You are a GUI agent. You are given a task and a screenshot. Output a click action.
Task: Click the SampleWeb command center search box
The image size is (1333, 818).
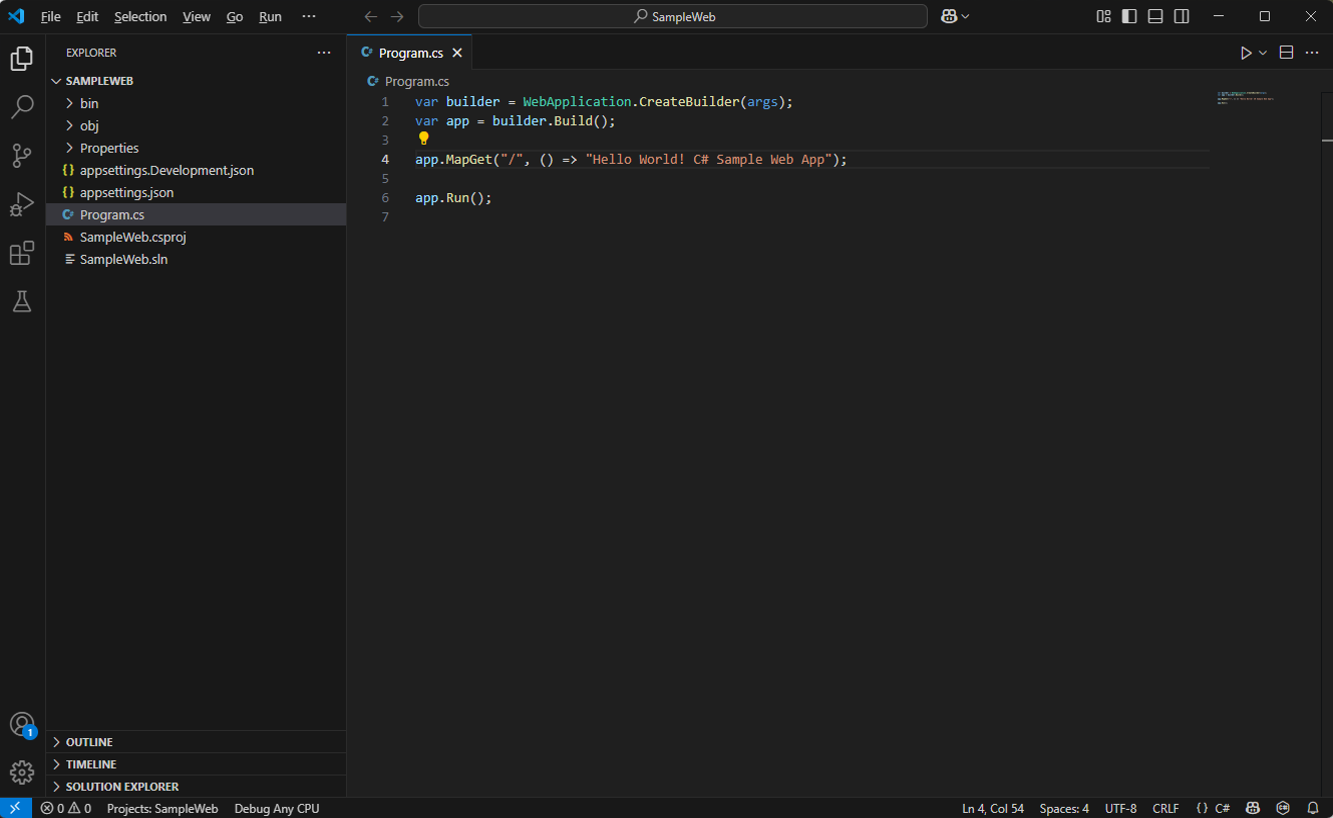click(673, 16)
